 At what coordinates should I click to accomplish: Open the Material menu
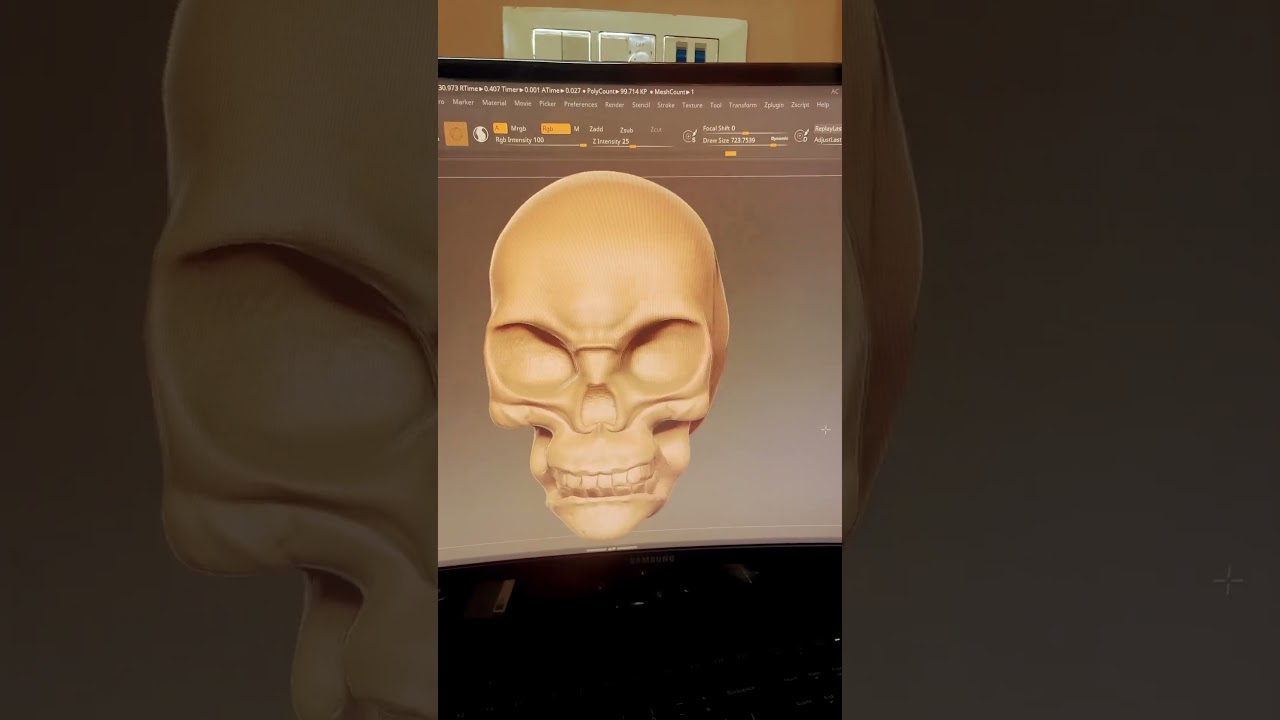[x=494, y=103]
